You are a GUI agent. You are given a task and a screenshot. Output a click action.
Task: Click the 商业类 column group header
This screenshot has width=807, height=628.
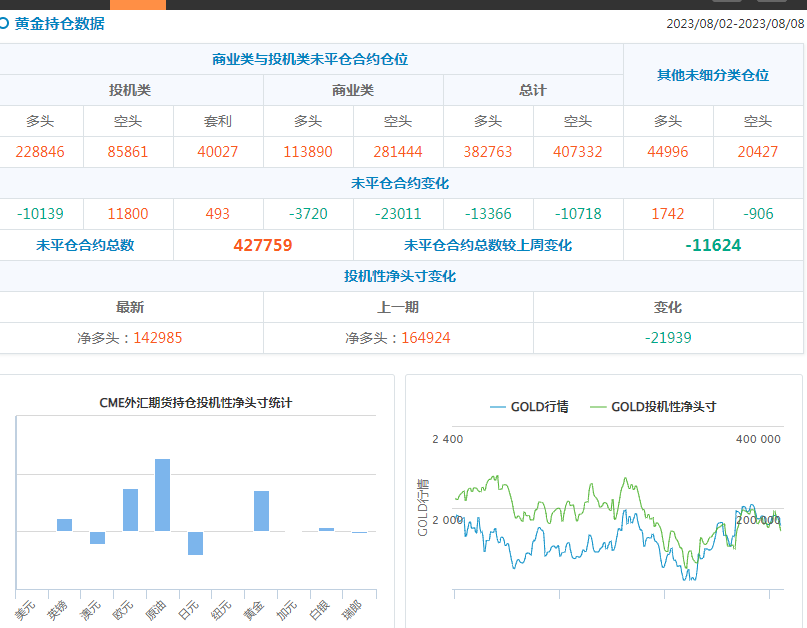(353, 90)
